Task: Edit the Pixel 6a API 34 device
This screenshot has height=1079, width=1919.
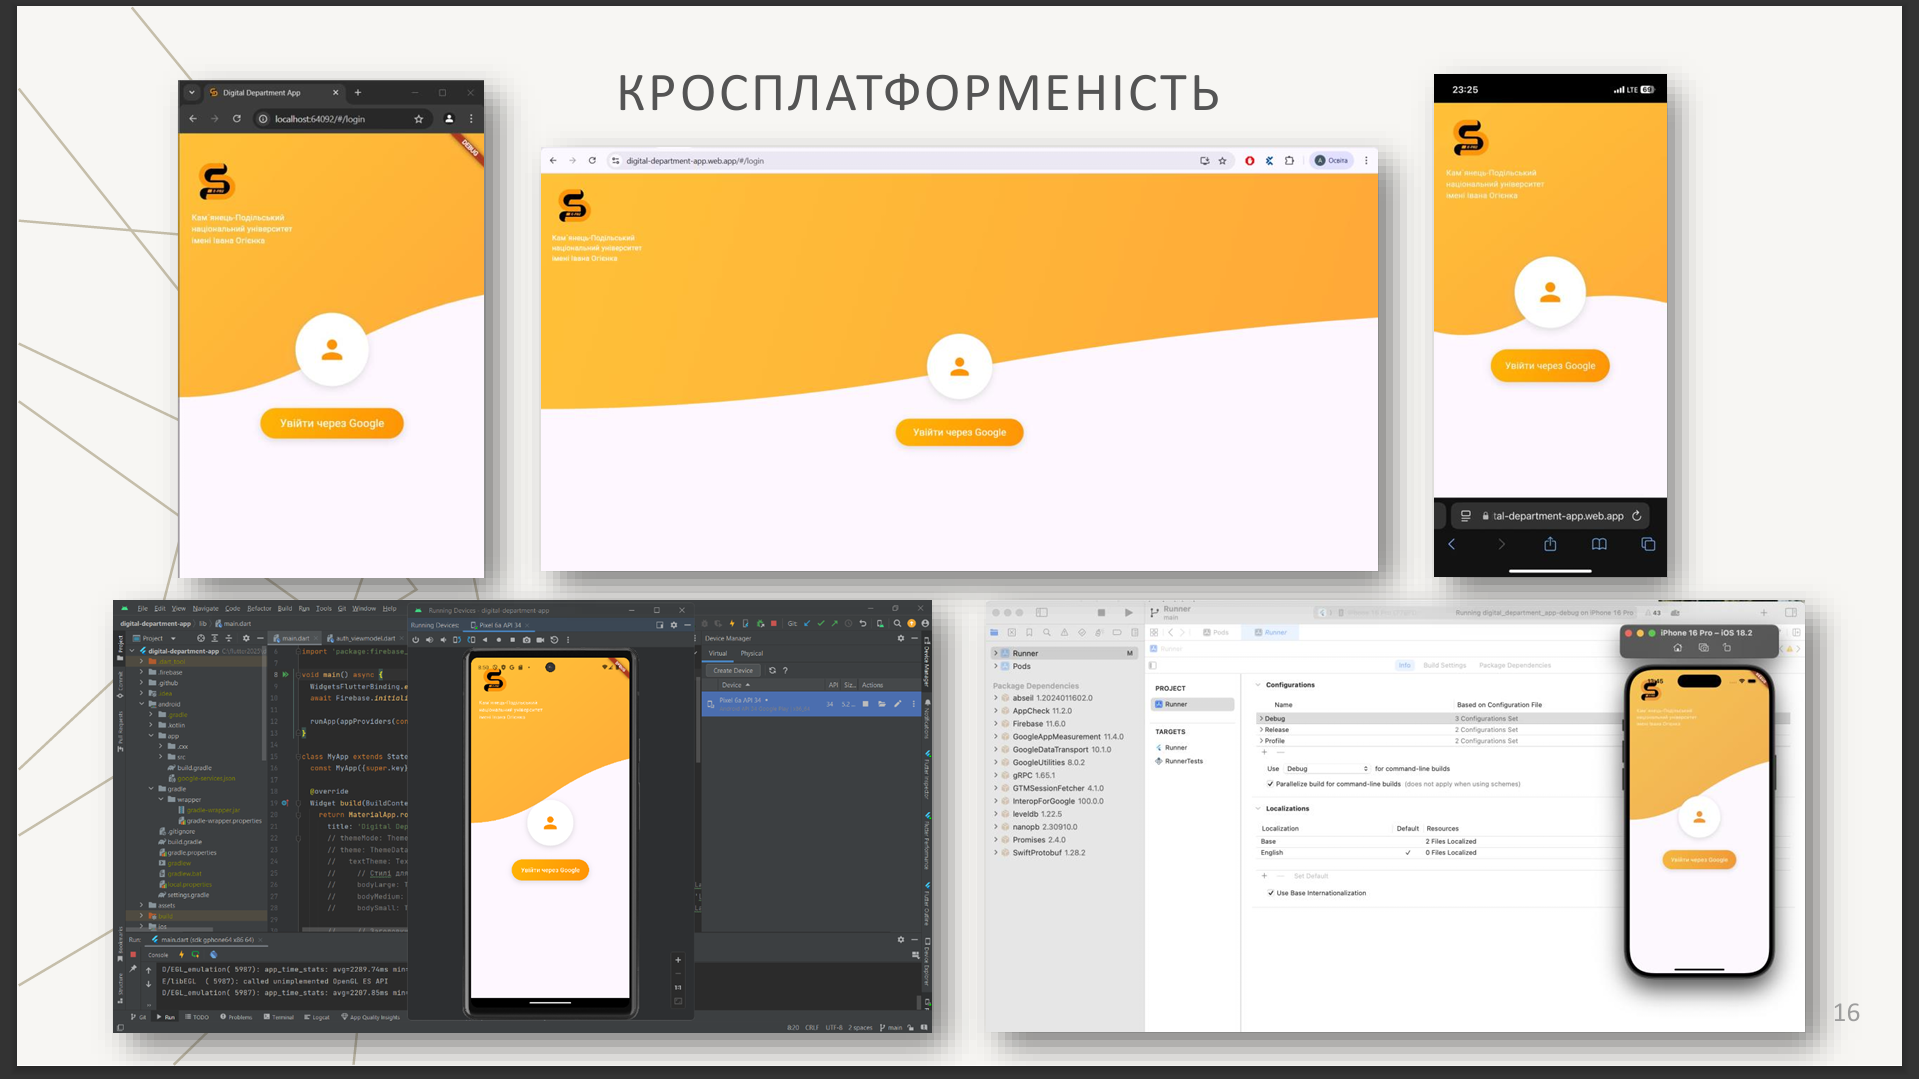Action: (x=898, y=704)
